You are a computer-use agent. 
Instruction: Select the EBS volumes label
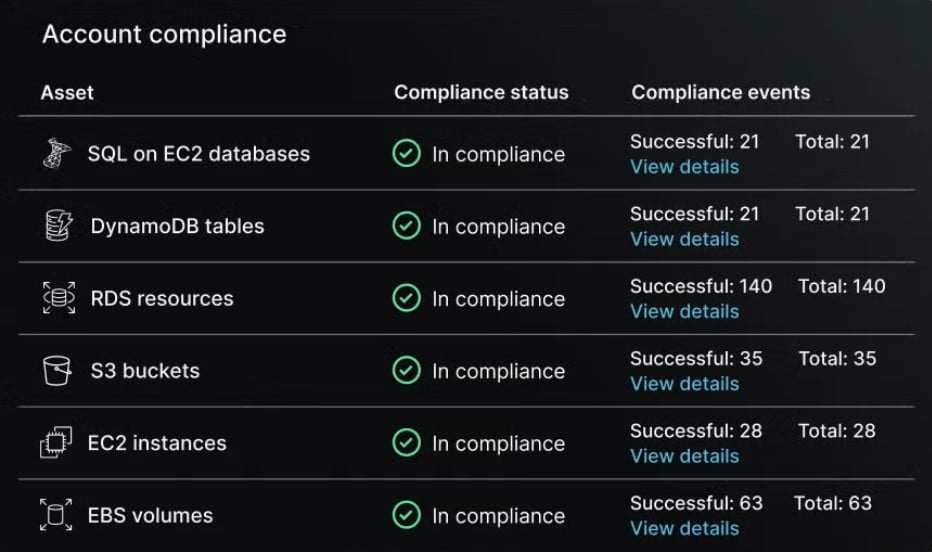150,515
